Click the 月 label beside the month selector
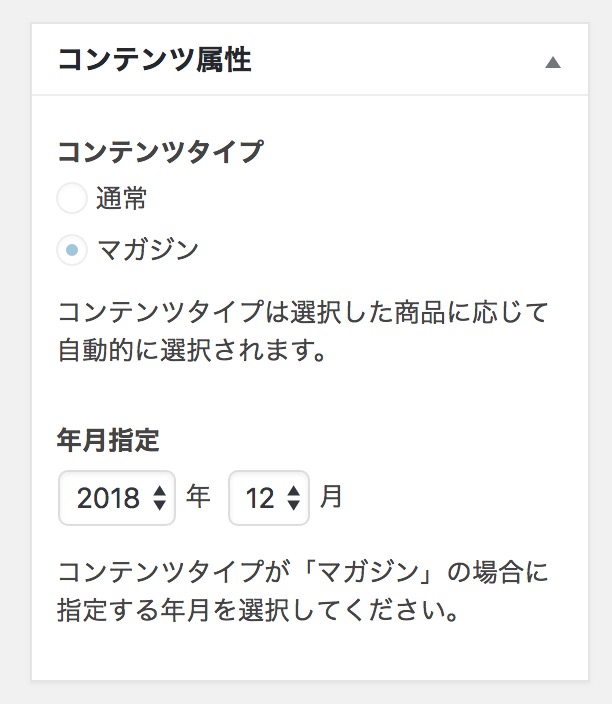Viewport: 612px width, 704px height. coord(330,497)
